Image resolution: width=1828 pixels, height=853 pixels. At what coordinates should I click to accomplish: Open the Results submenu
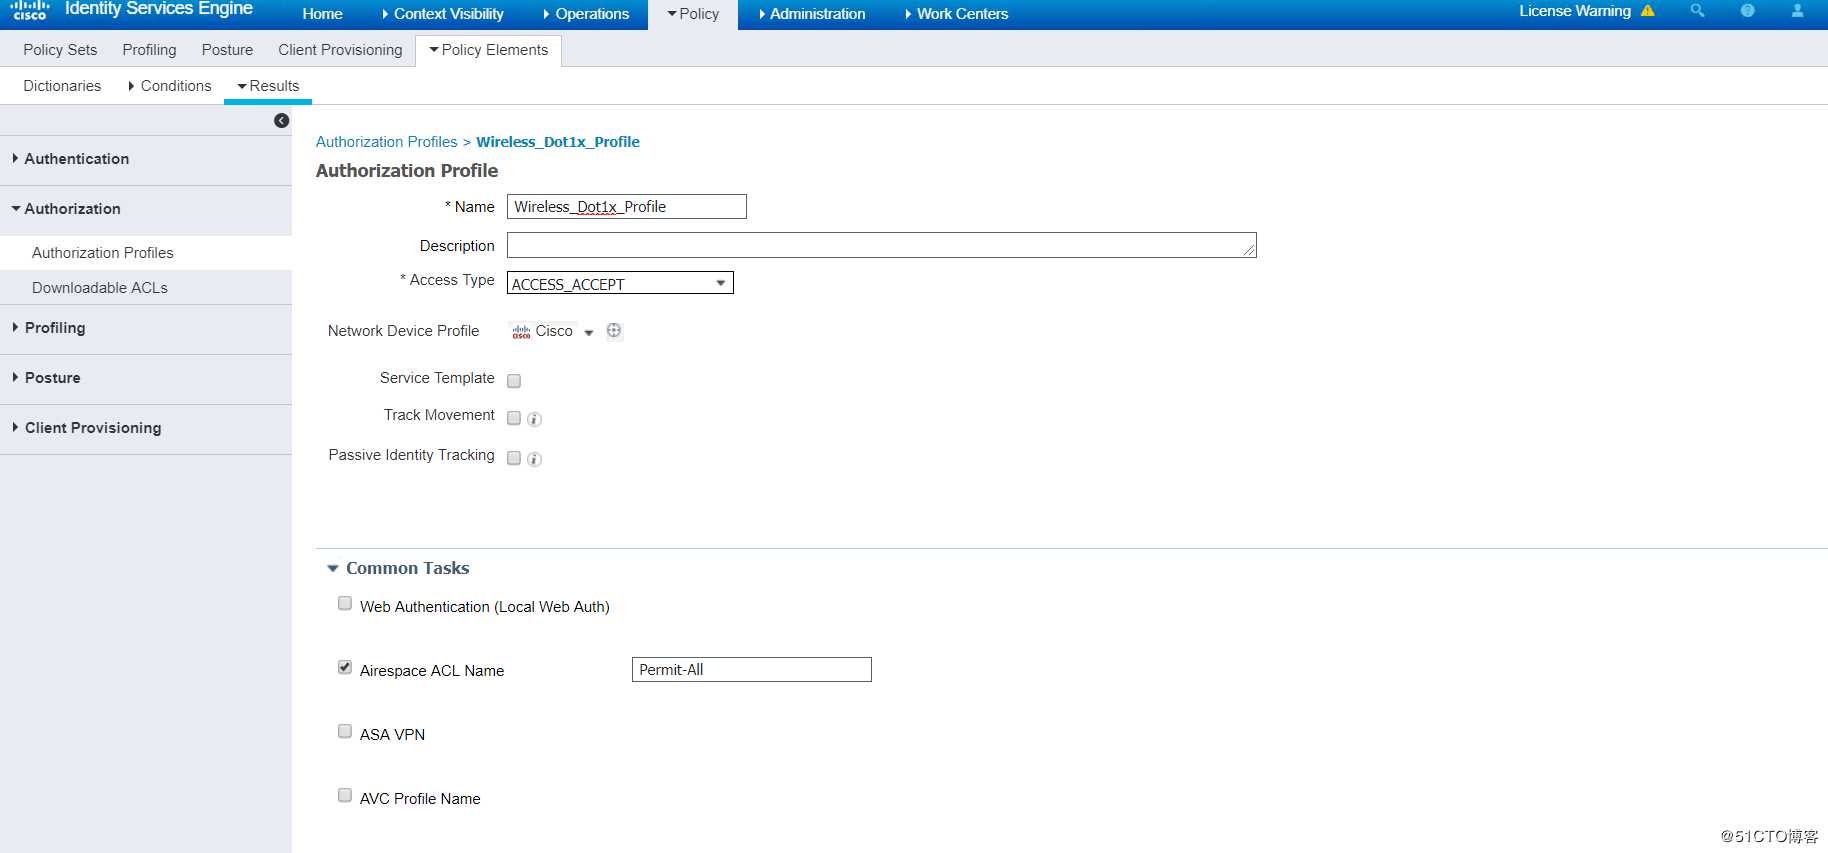268,86
